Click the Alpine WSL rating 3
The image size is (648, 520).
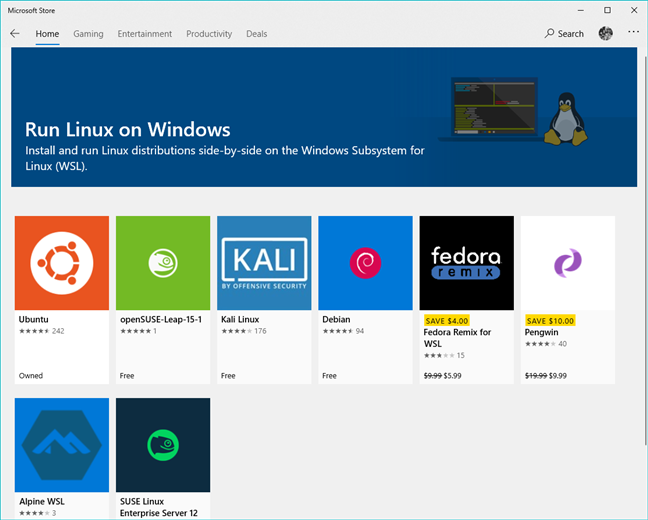click(x=38, y=513)
